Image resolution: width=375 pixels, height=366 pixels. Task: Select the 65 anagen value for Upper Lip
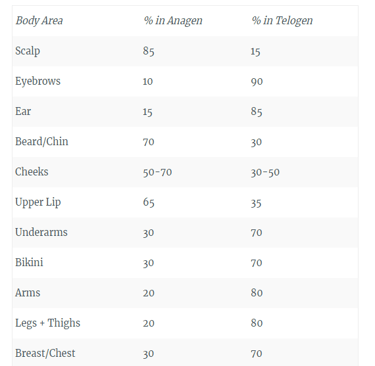149,203
